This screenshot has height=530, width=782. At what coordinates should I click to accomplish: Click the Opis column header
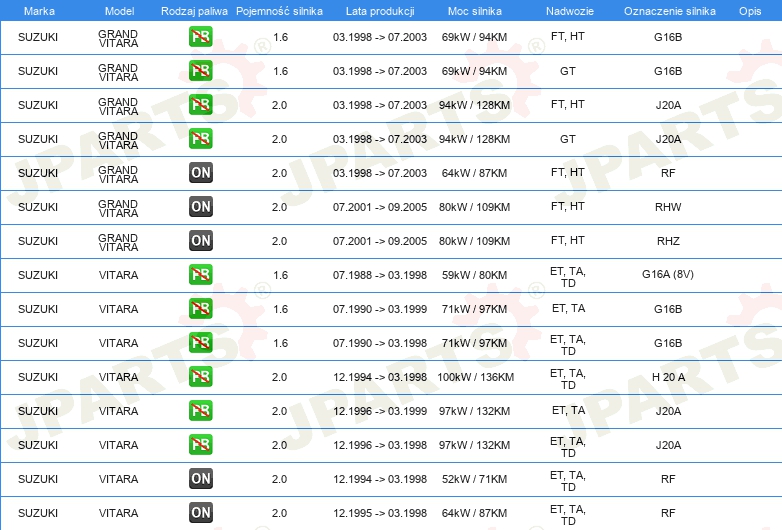point(749,10)
